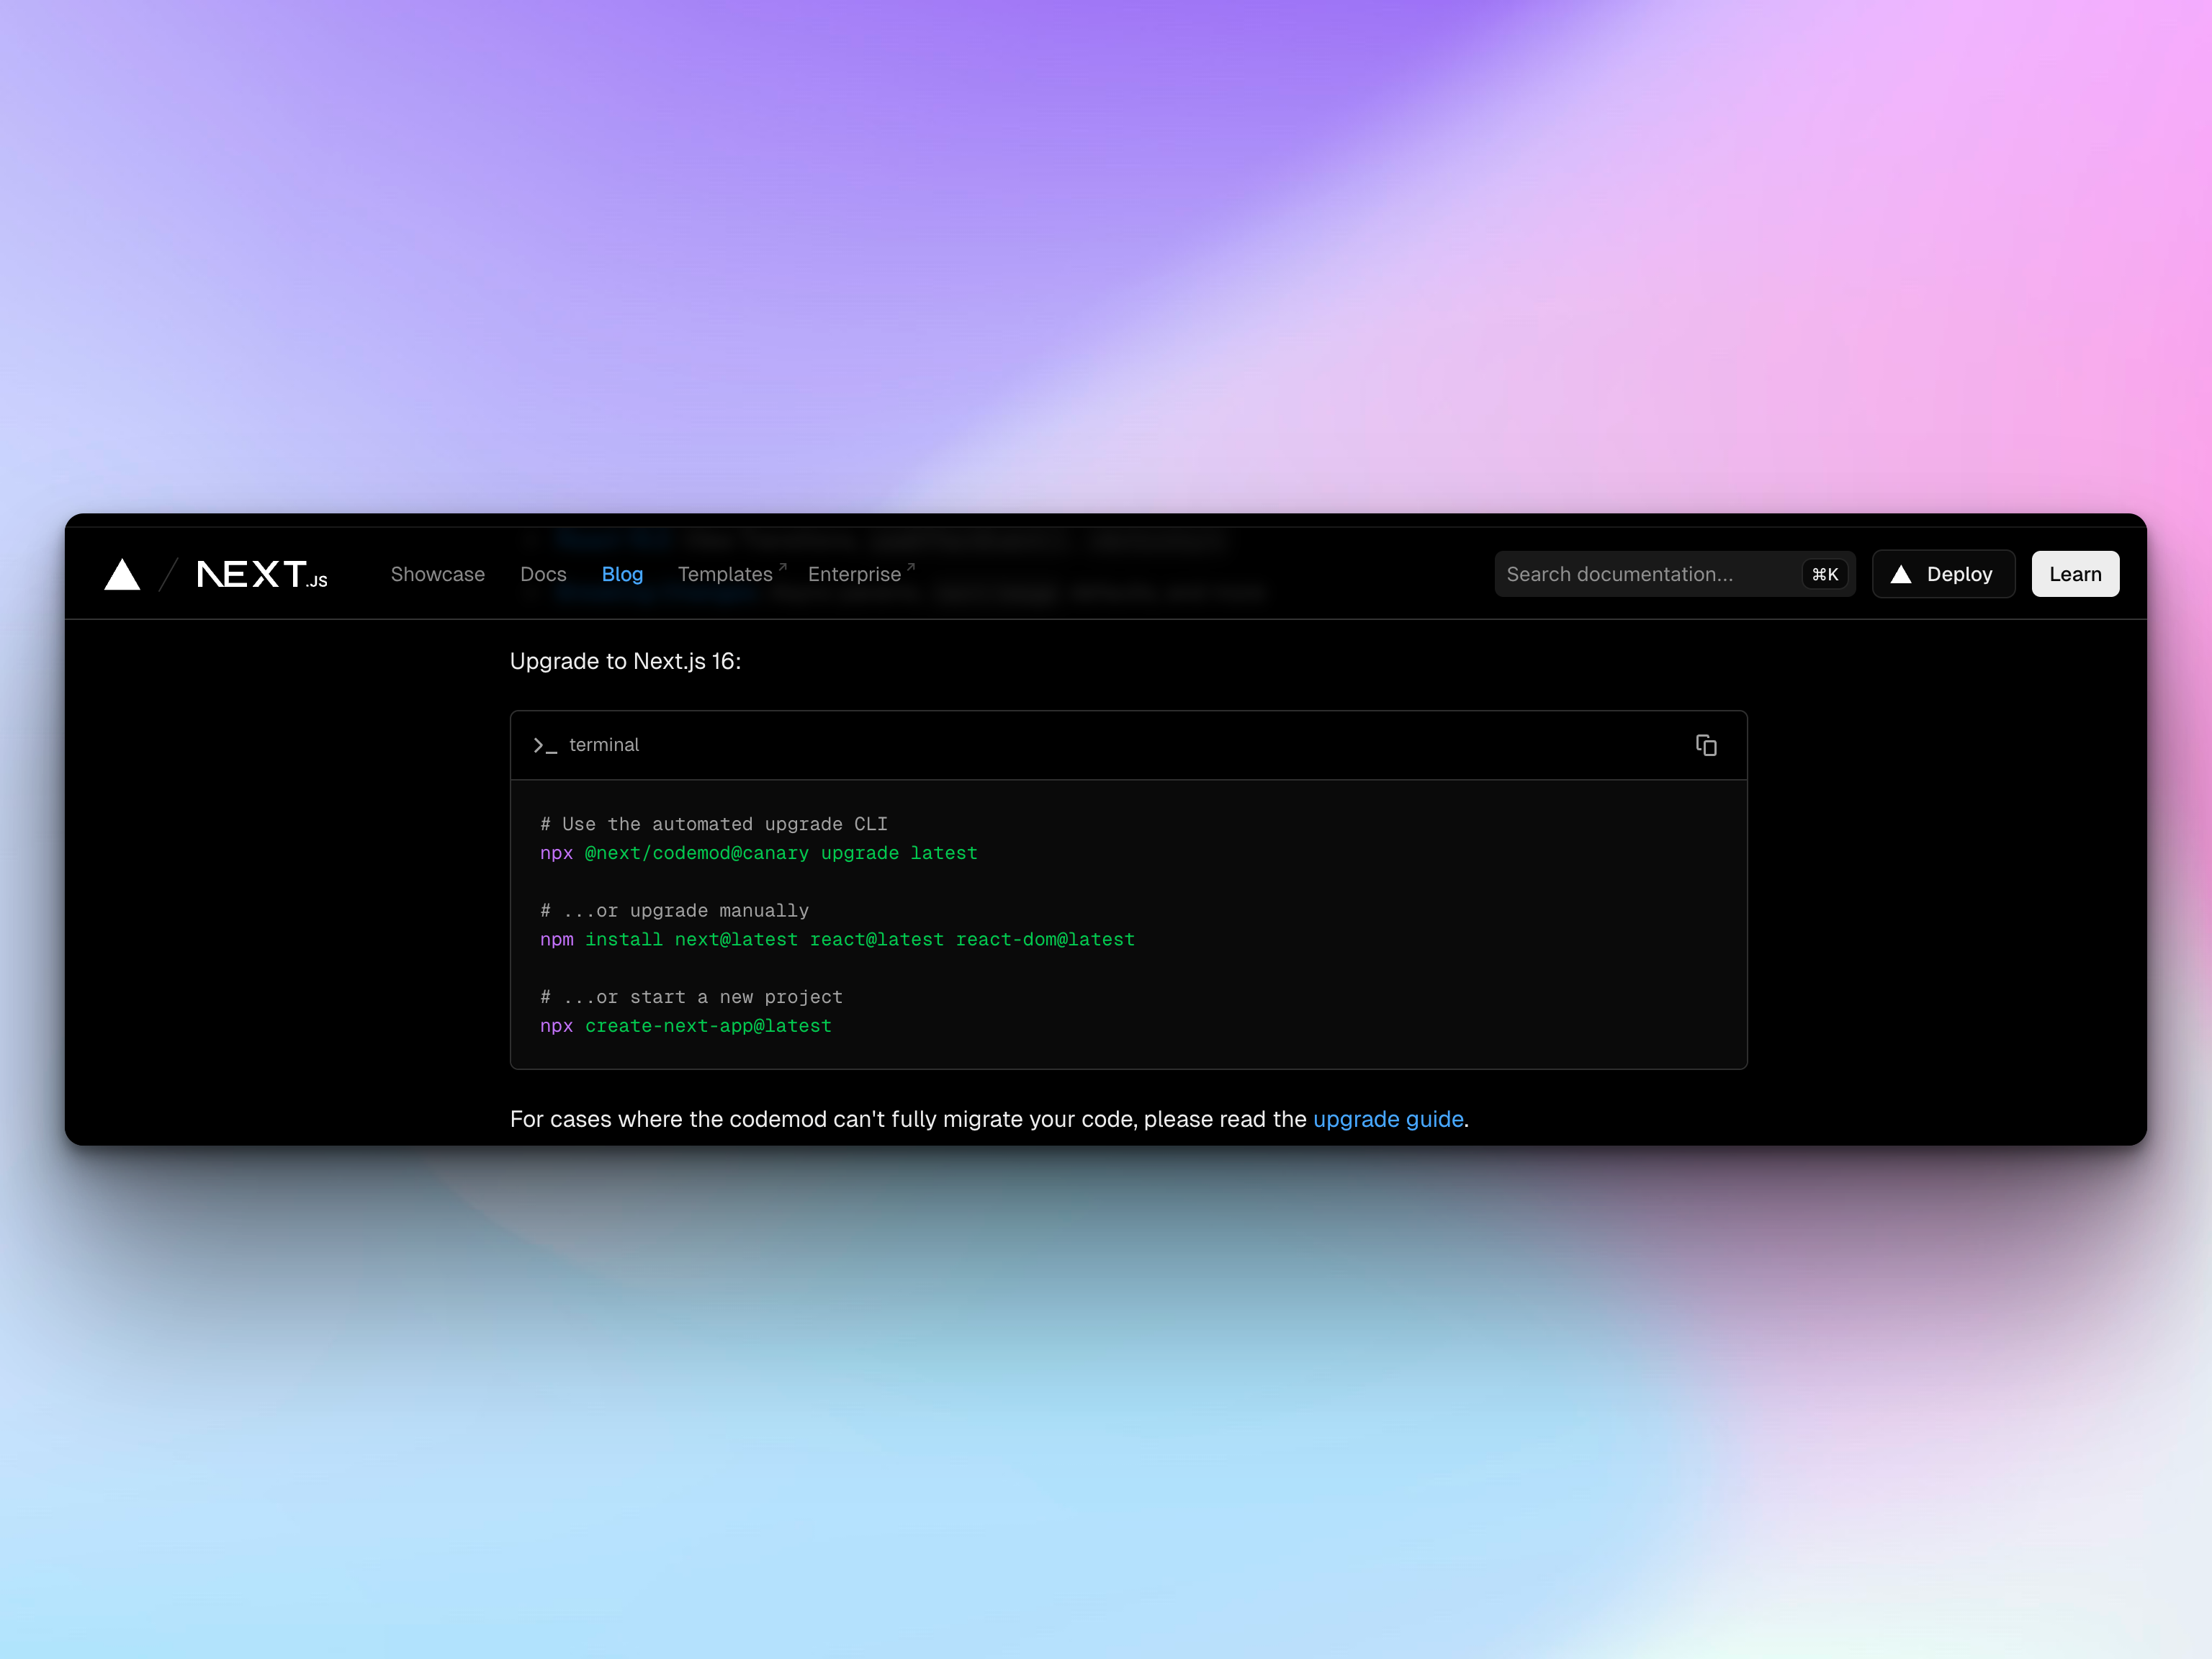Switch to the Blog tab
This screenshot has width=2212, height=1659.
coord(622,574)
